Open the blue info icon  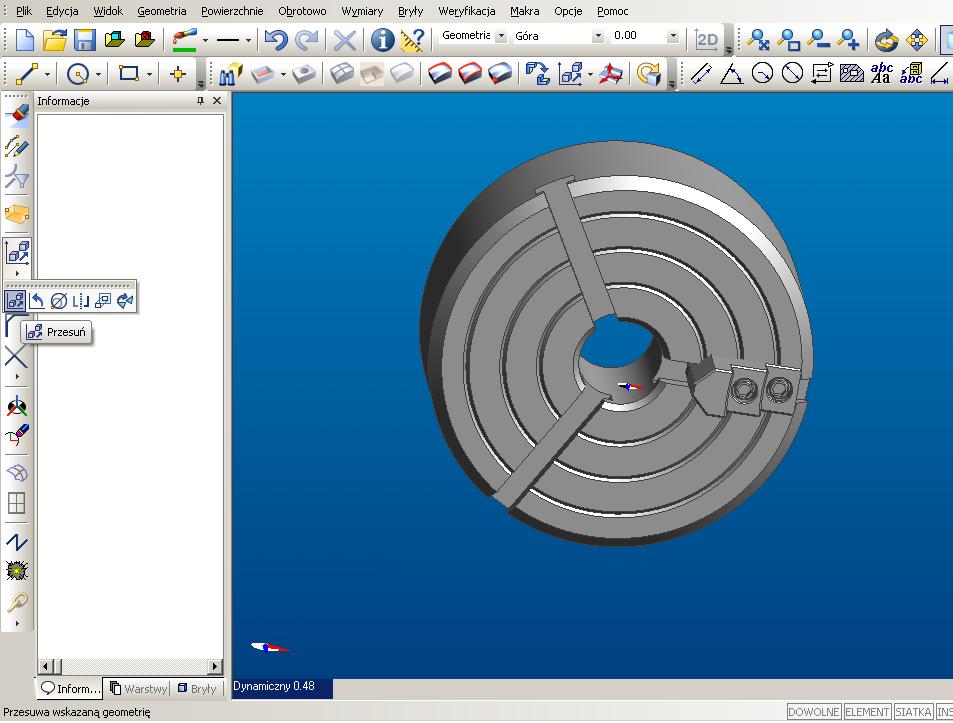(x=383, y=40)
